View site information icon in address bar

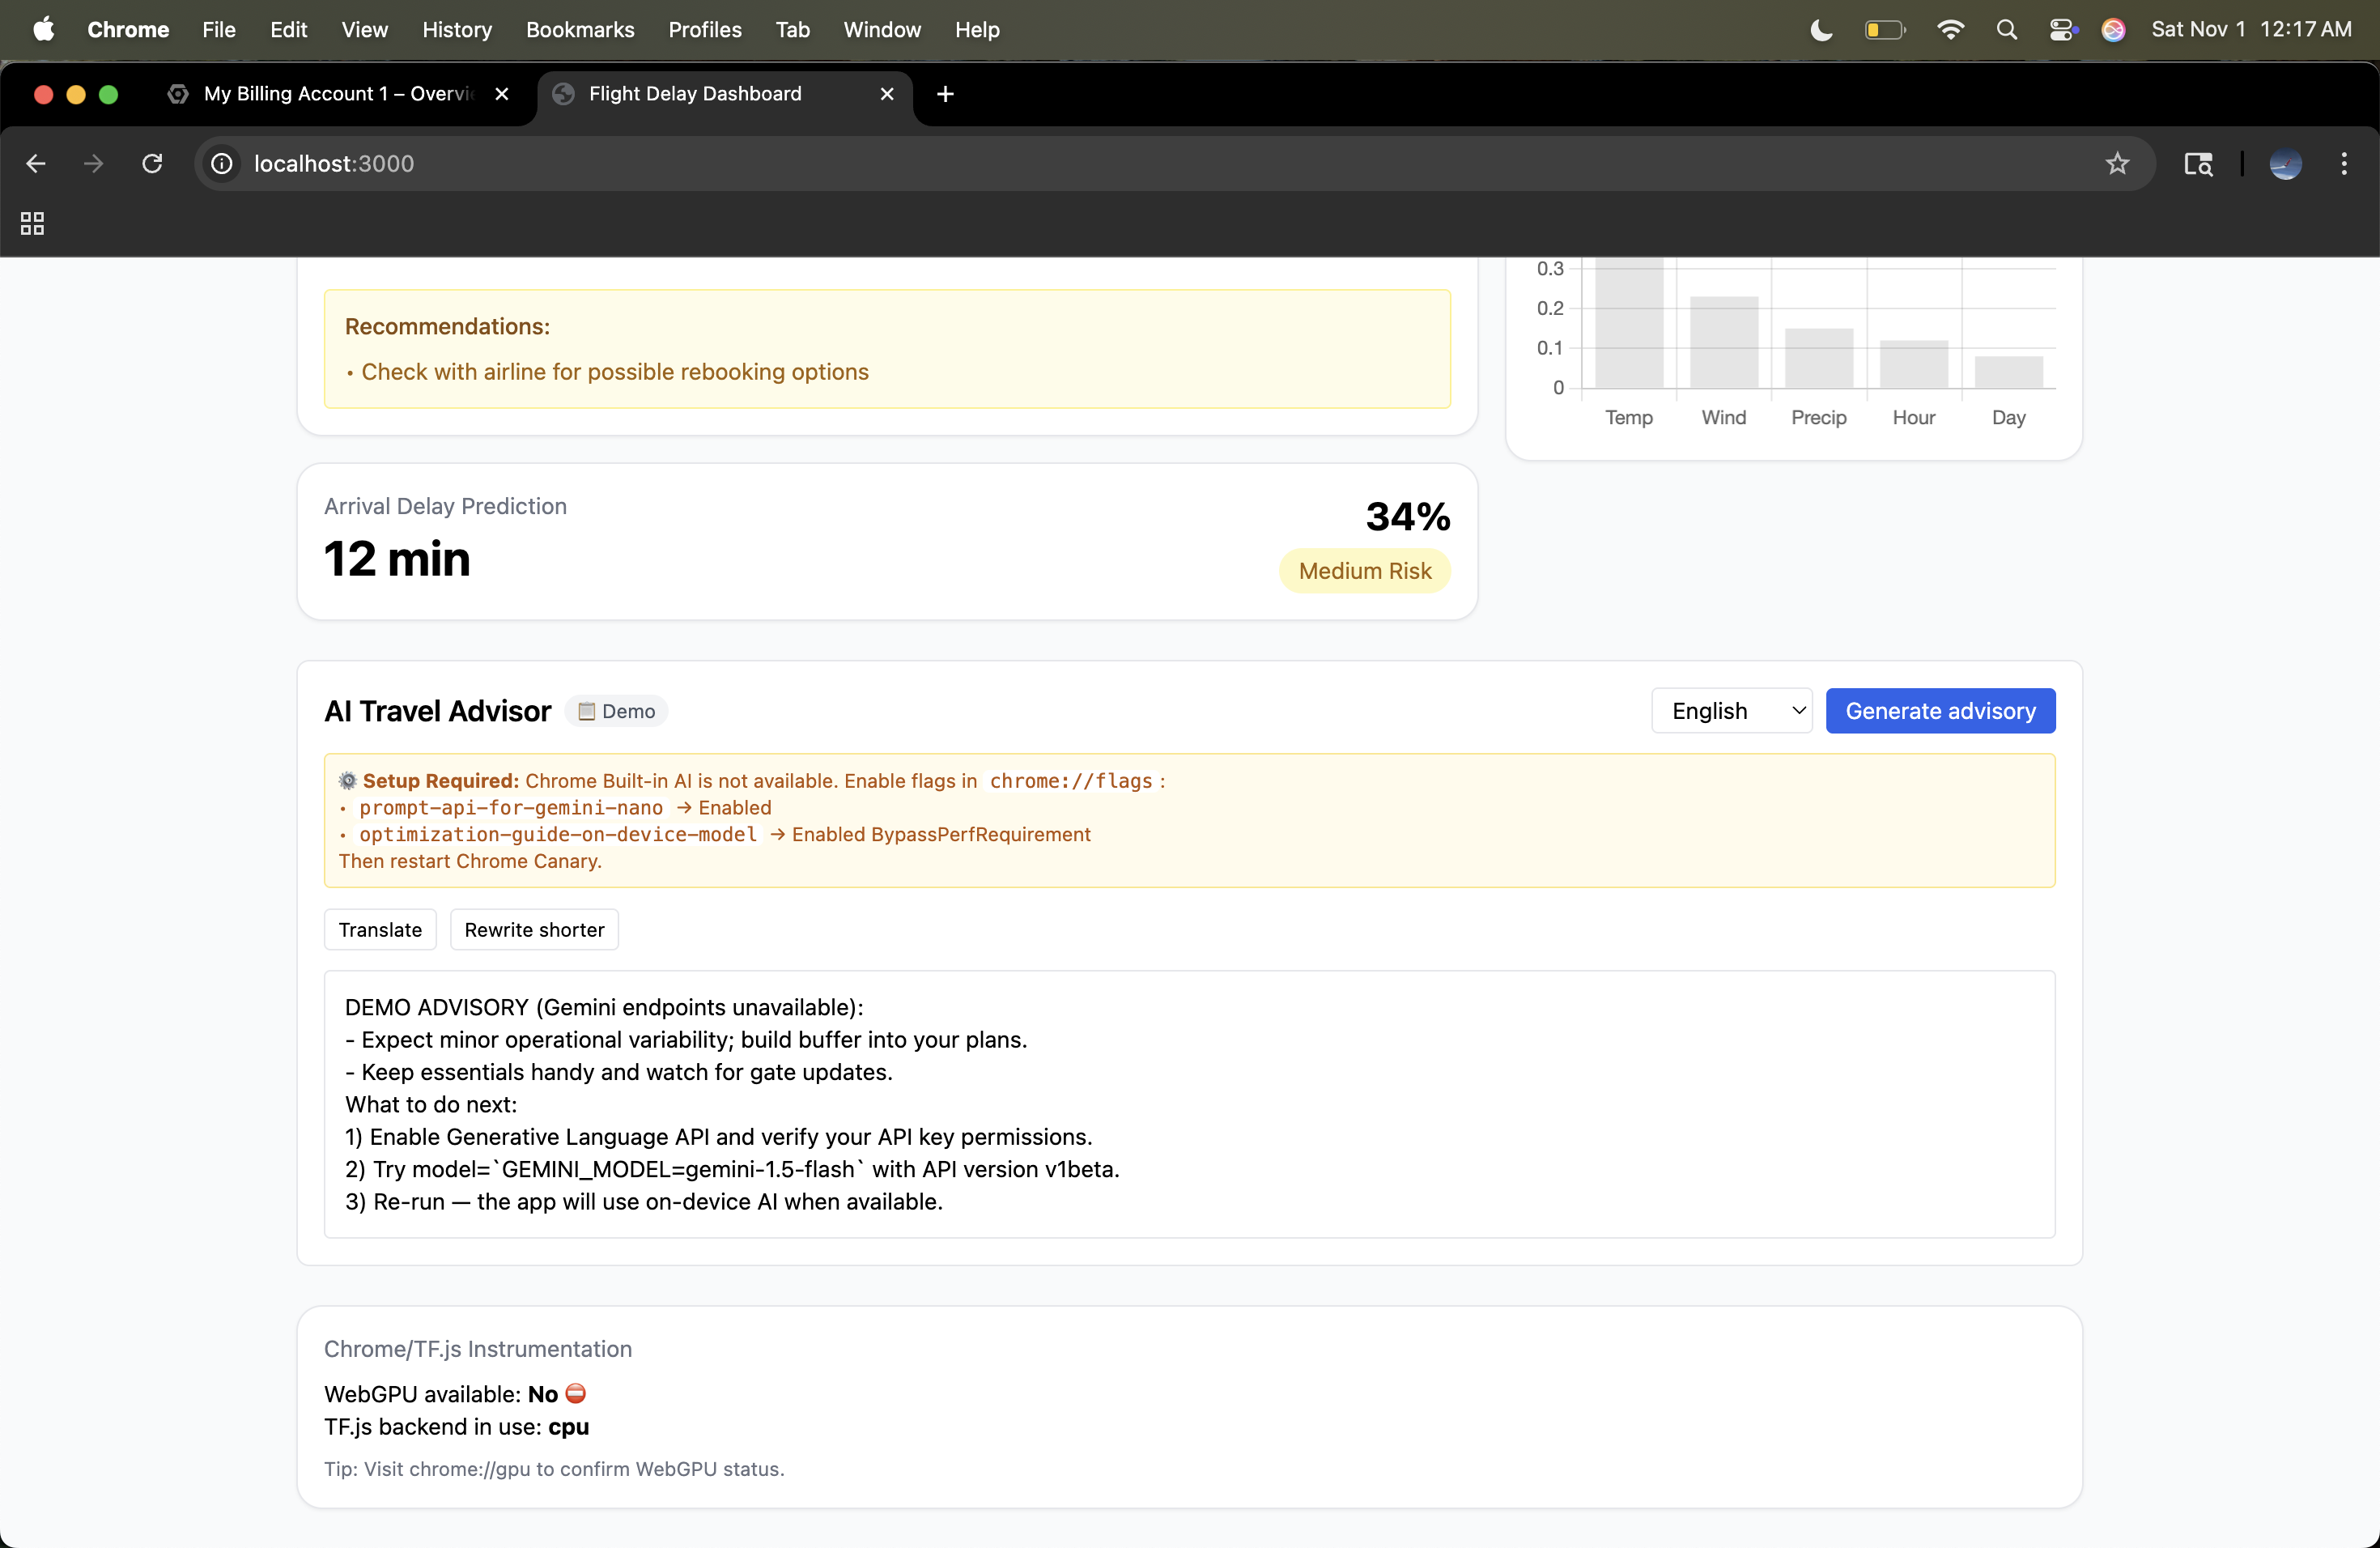(222, 163)
